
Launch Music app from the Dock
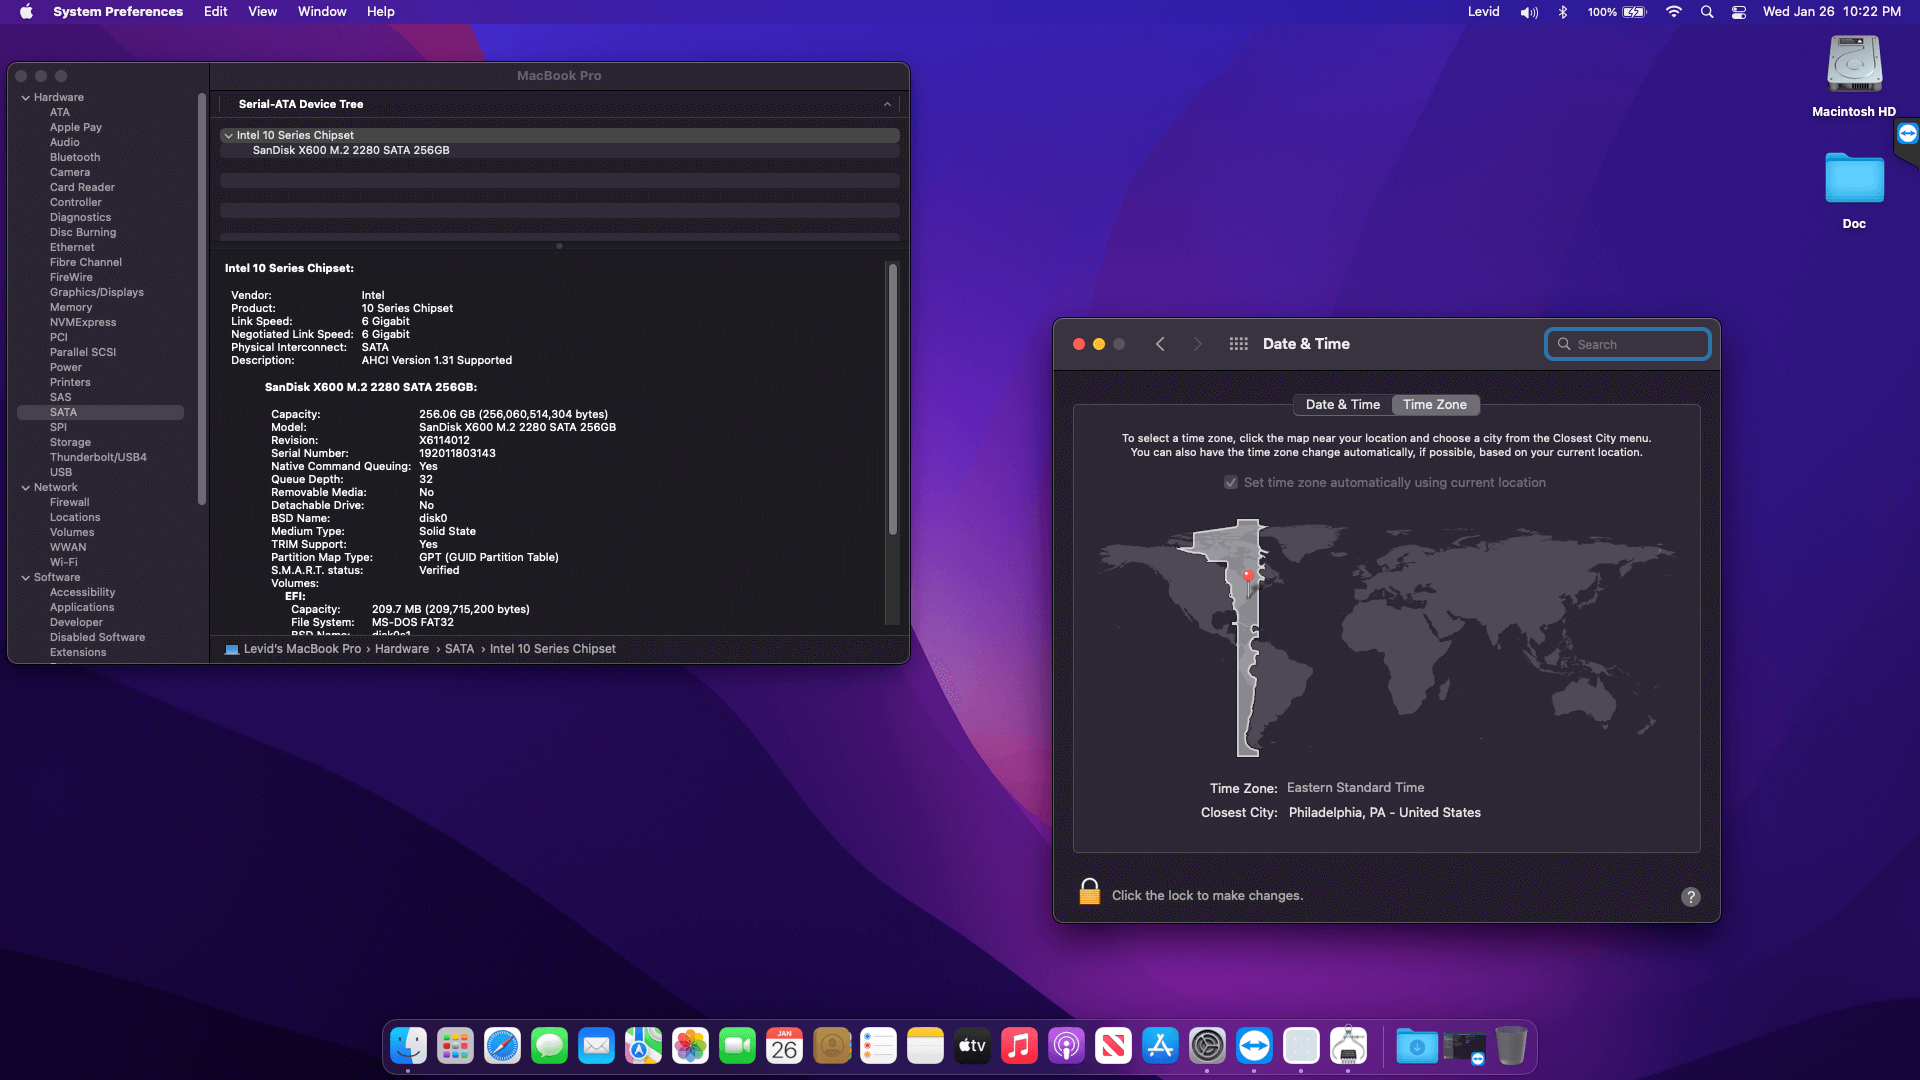(1019, 1046)
